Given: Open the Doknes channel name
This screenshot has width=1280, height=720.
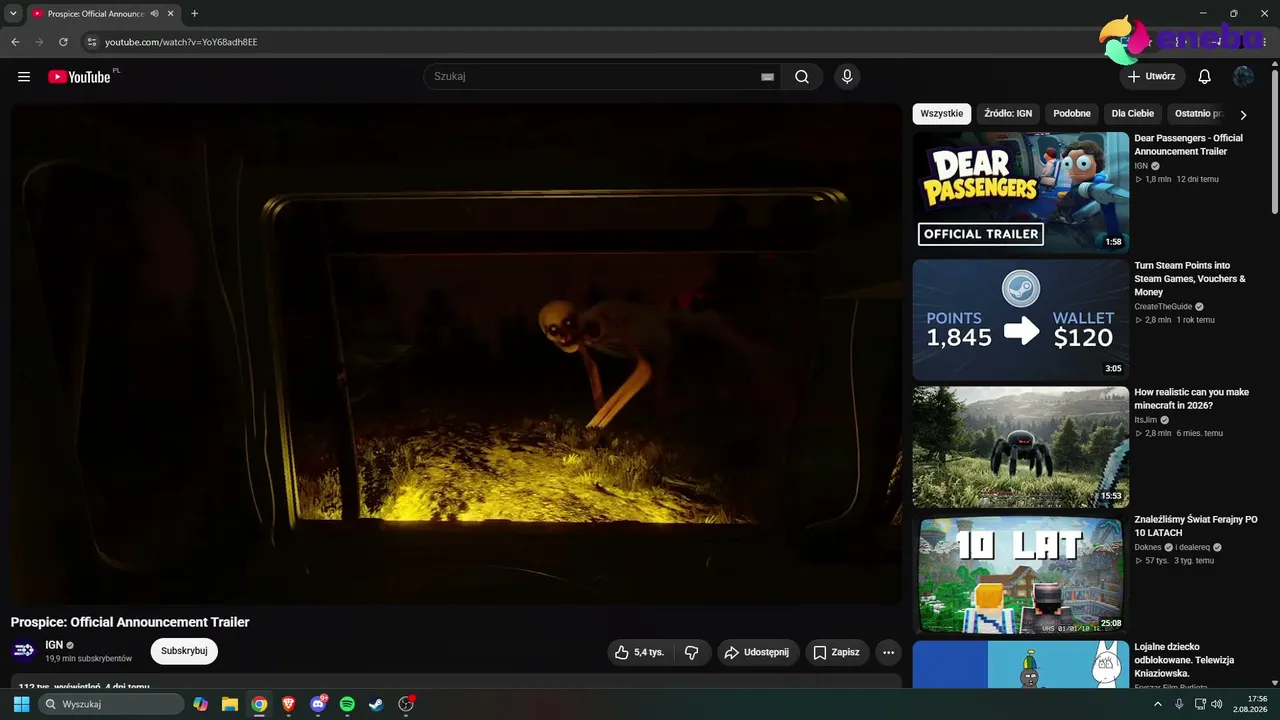Looking at the screenshot, I should click(x=1148, y=547).
